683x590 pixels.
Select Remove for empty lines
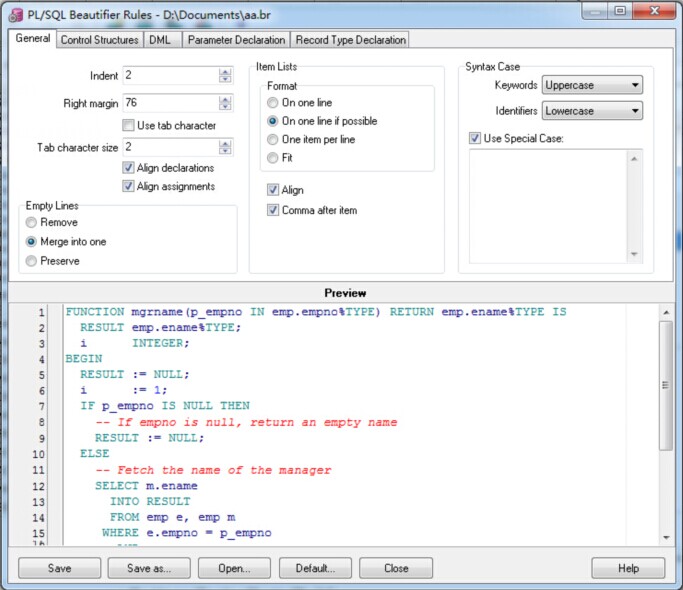pyautogui.click(x=31, y=222)
